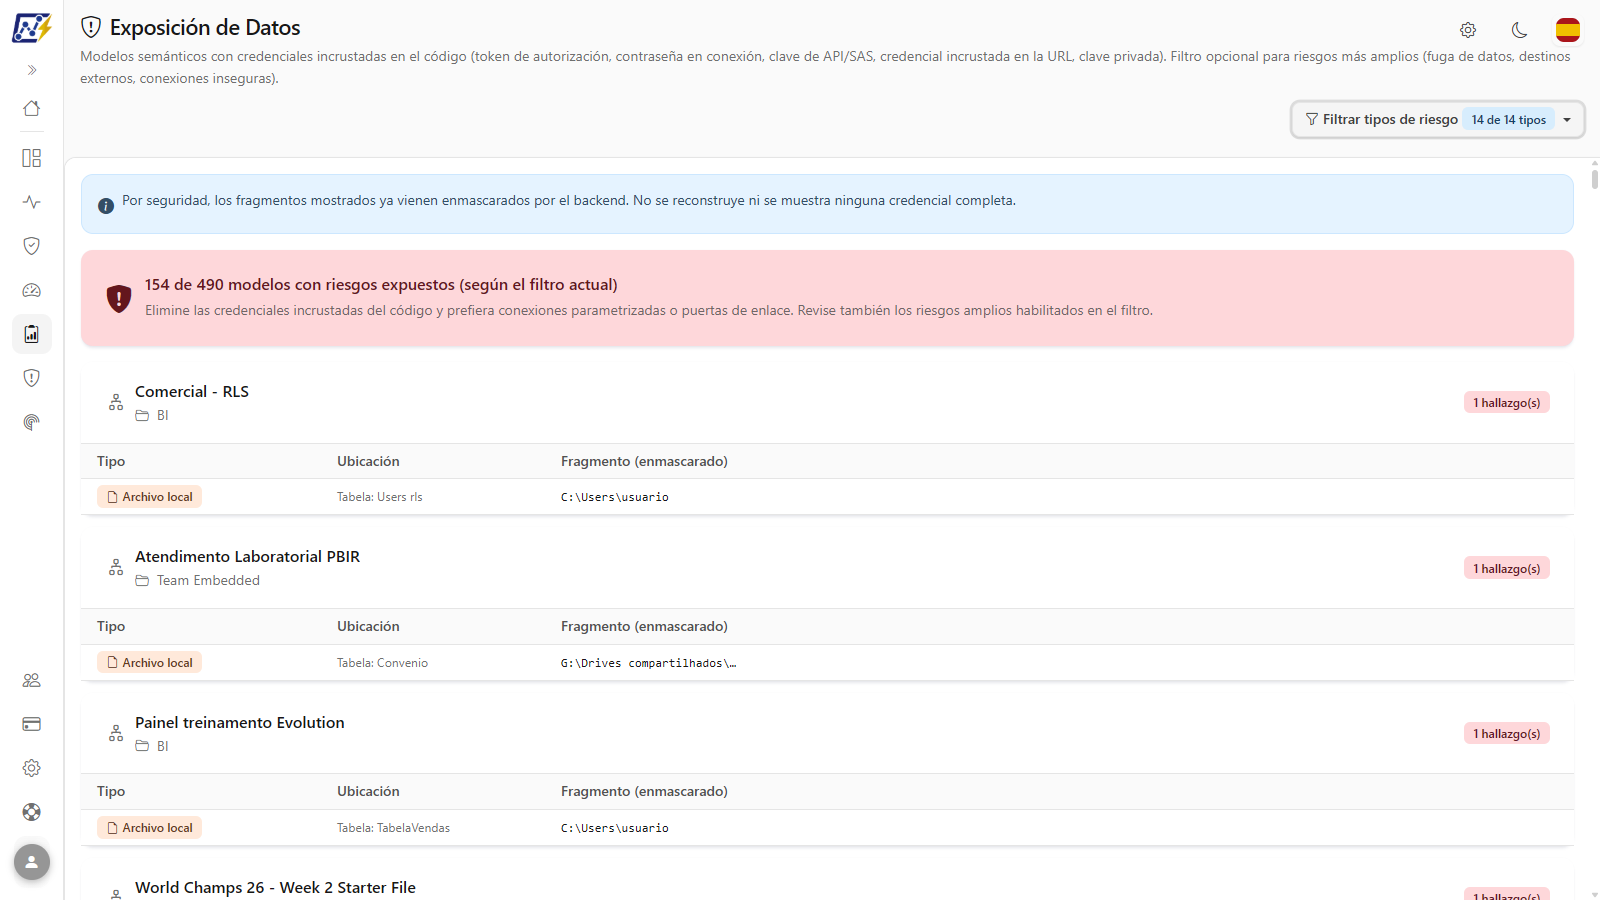Open the shield checkmark sidebar icon
Screen dimensions: 1600x900
(32, 246)
